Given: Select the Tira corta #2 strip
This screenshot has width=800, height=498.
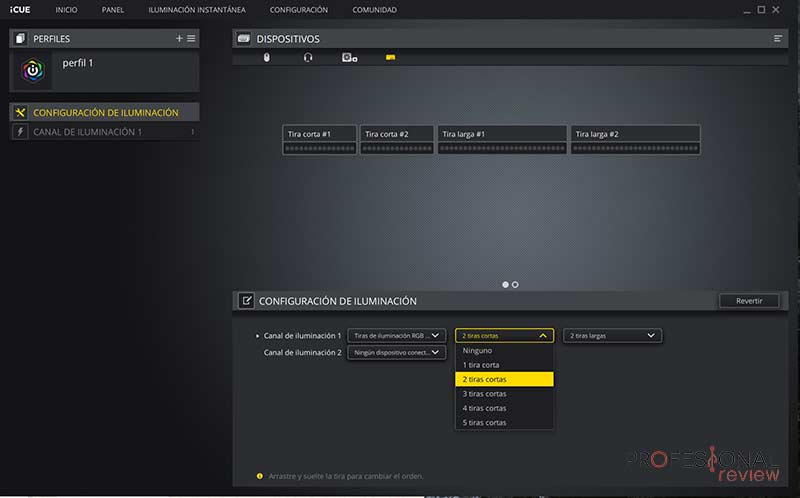Looking at the screenshot, I should pos(397,140).
